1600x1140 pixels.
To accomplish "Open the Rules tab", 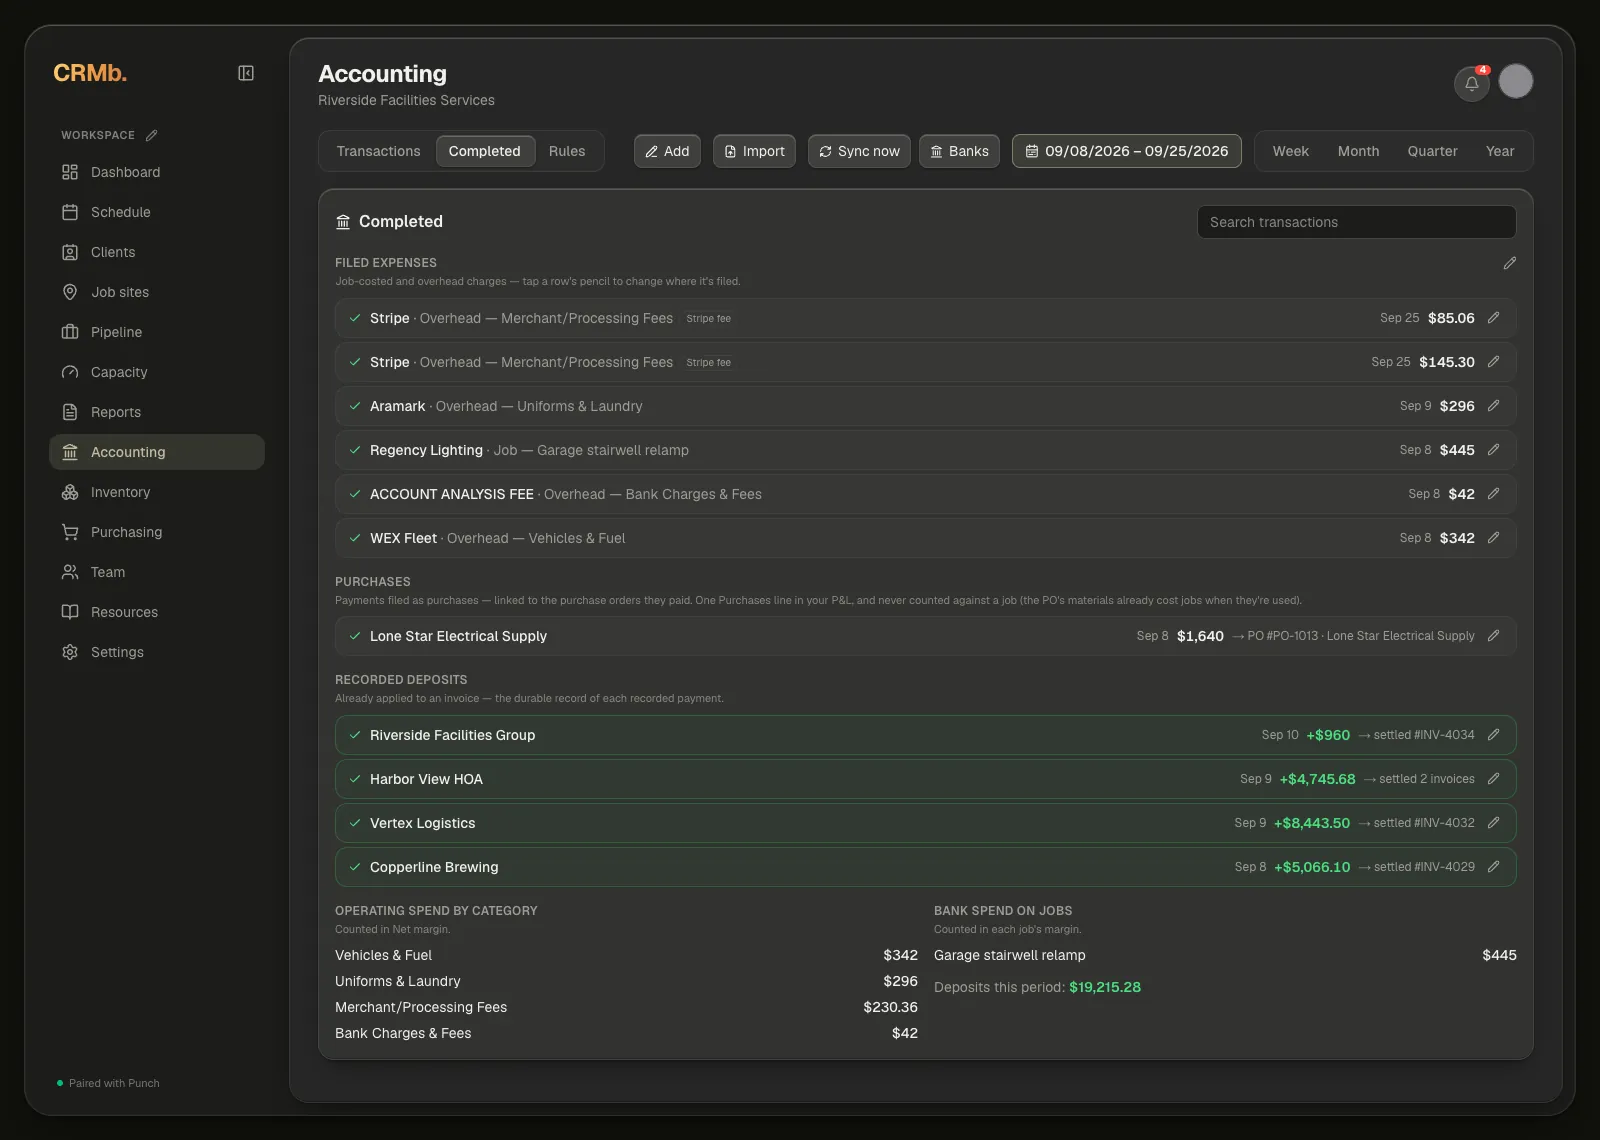I will (567, 151).
